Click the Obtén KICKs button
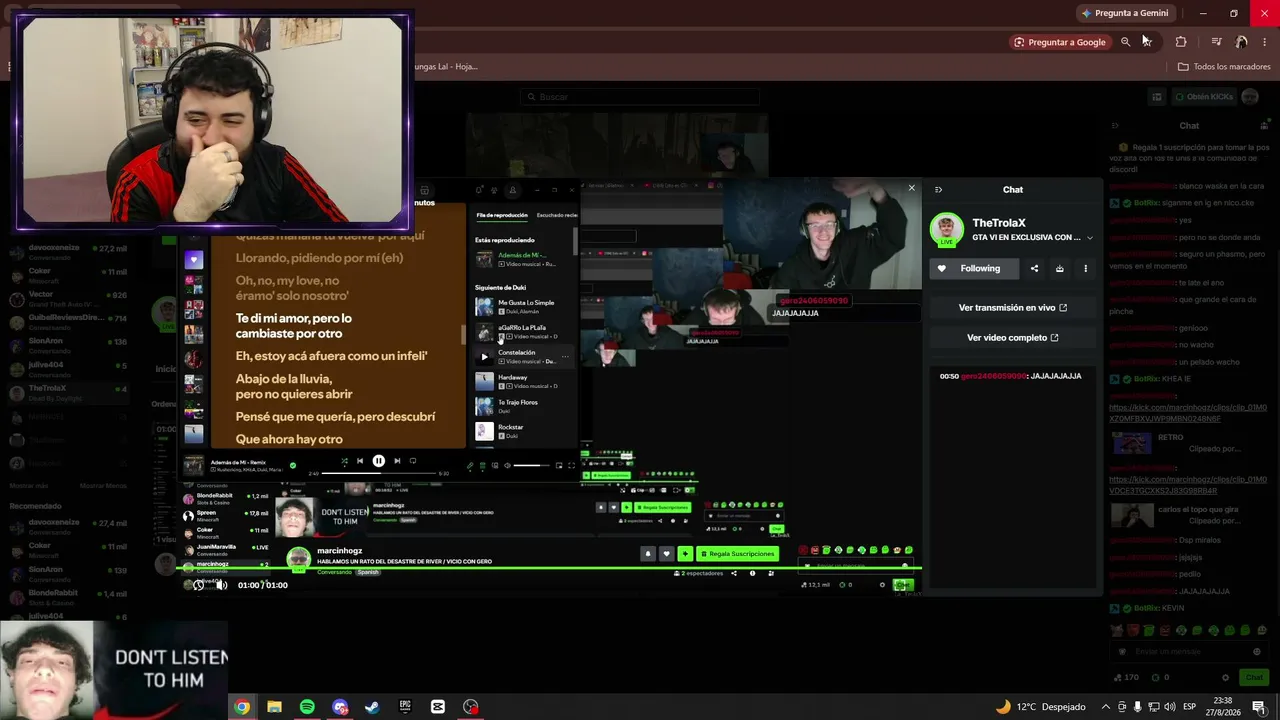Image resolution: width=1280 pixels, height=720 pixels. coord(1203,97)
